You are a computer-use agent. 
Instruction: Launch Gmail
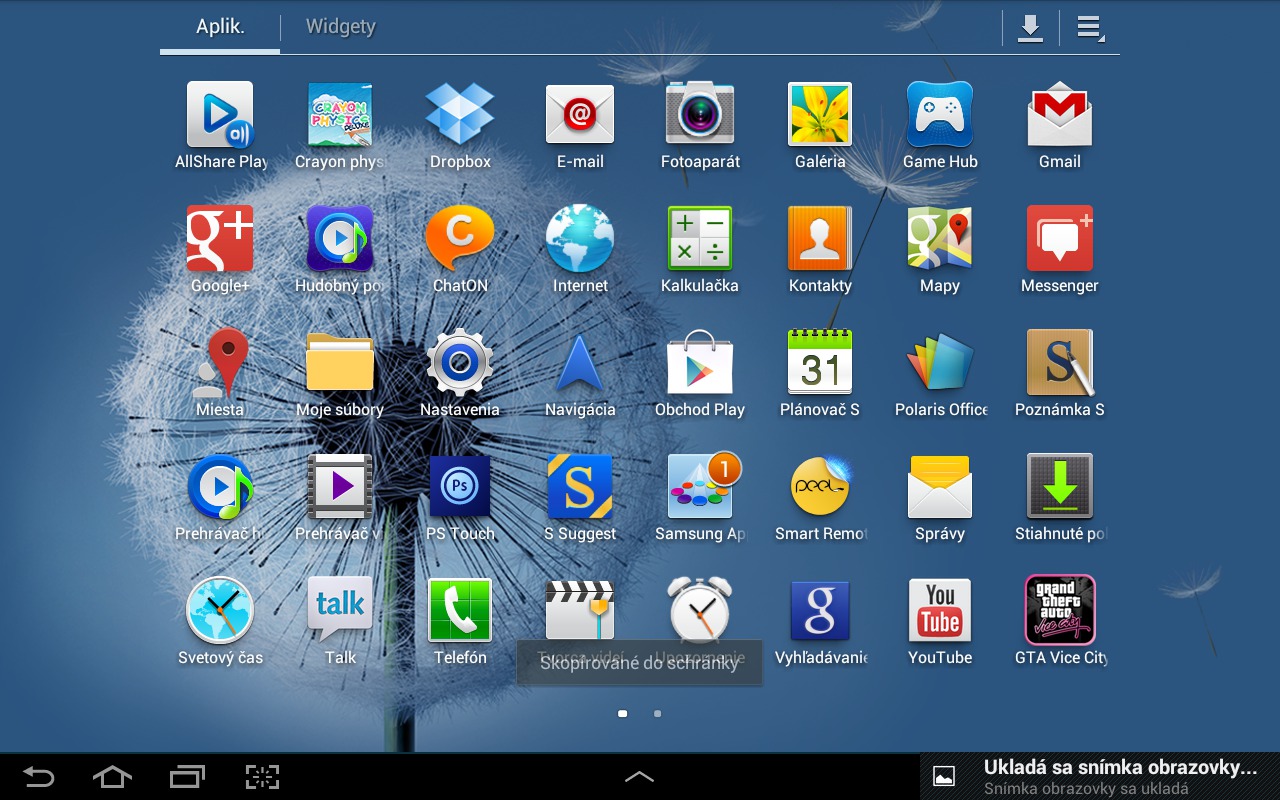coord(1059,115)
